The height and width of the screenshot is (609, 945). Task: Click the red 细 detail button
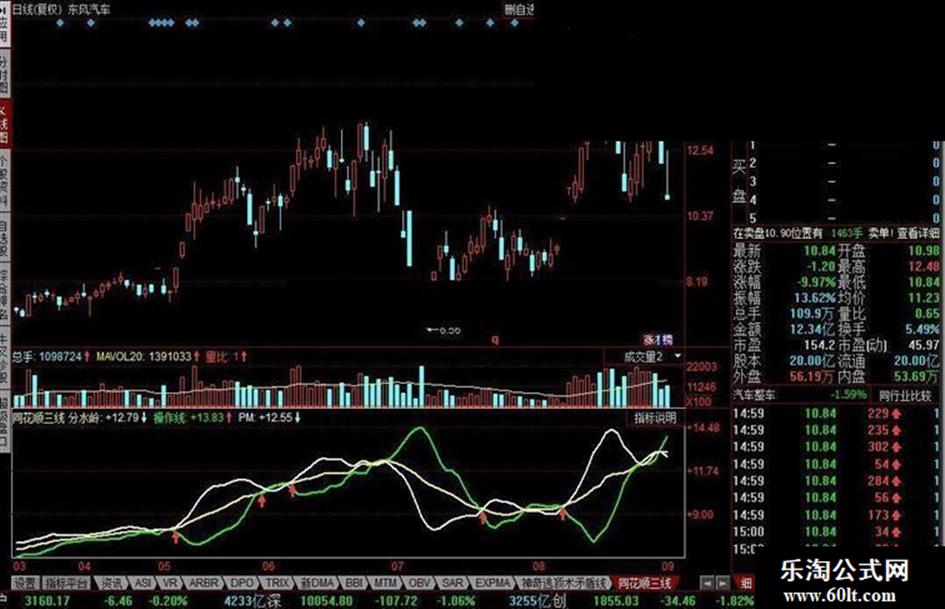tap(746, 583)
